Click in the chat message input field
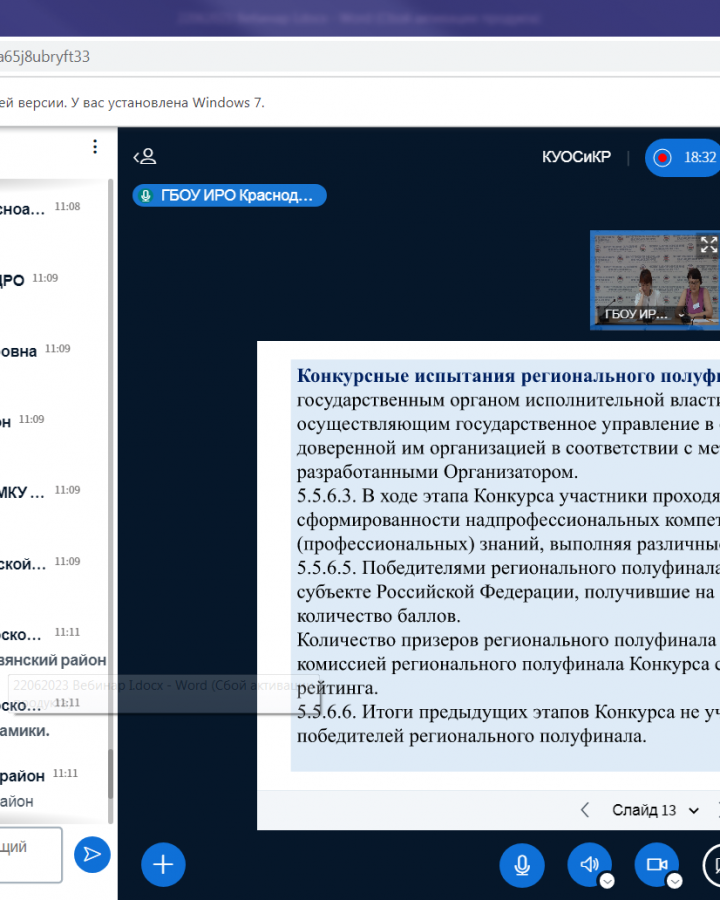 tap(28, 854)
